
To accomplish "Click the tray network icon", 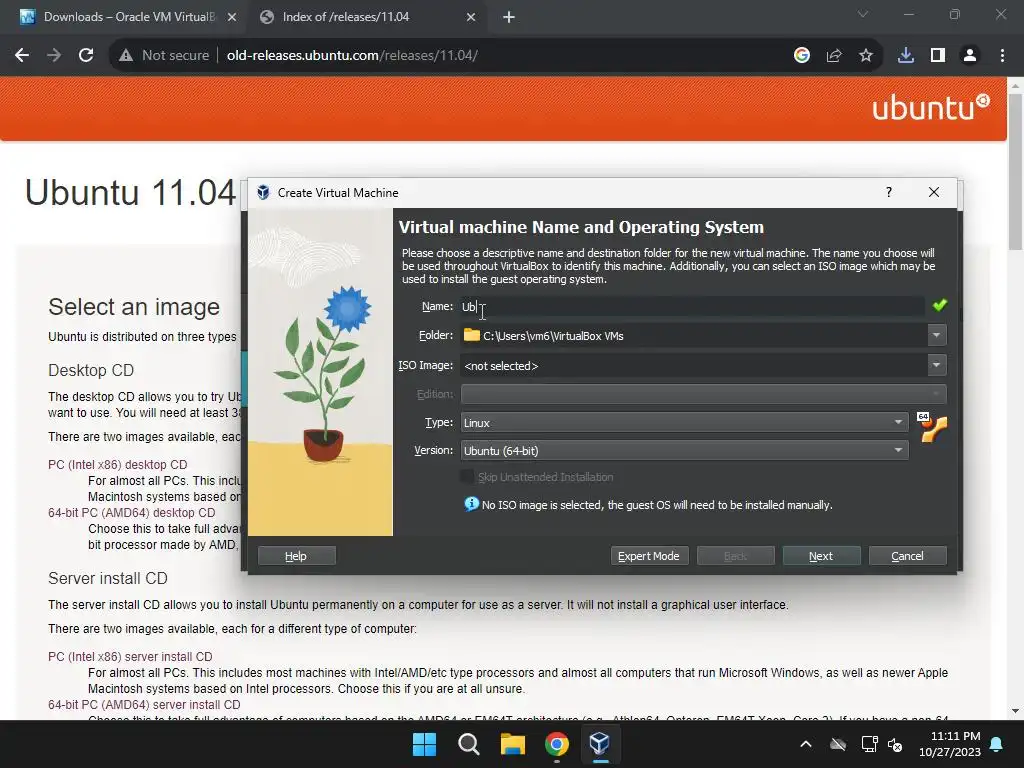I will pyautogui.click(x=869, y=744).
